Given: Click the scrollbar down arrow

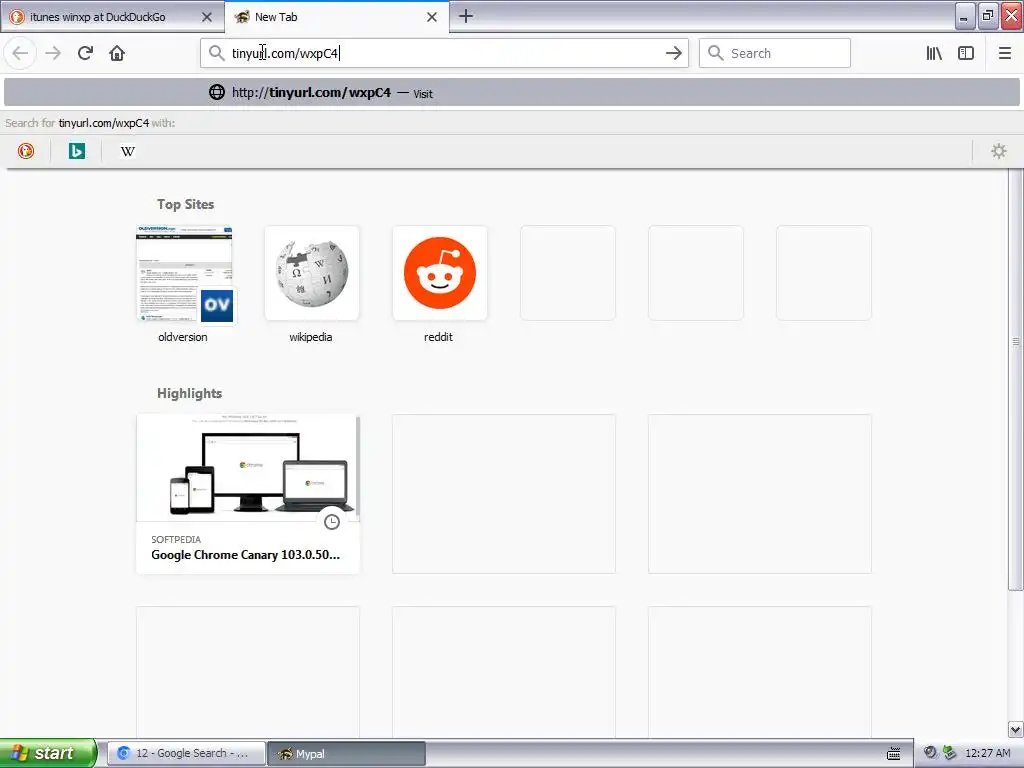Looking at the screenshot, I should (x=1015, y=729).
